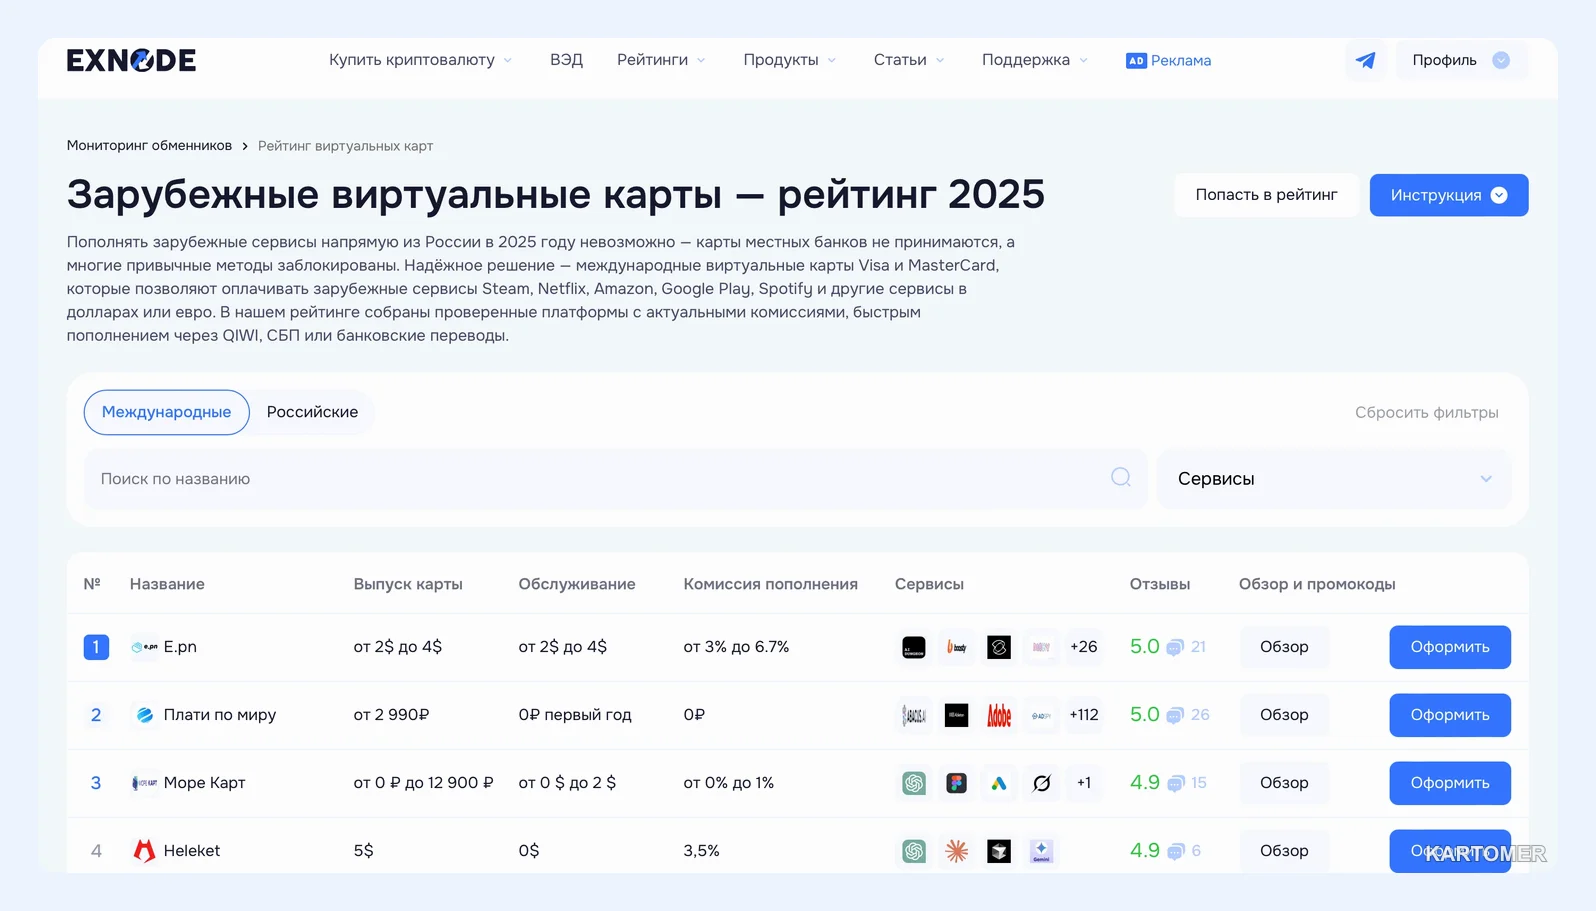This screenshot has height=911, width=1596.
Task: Click the AI Dungeon icon in E.pn row
Action: point(914,647)
